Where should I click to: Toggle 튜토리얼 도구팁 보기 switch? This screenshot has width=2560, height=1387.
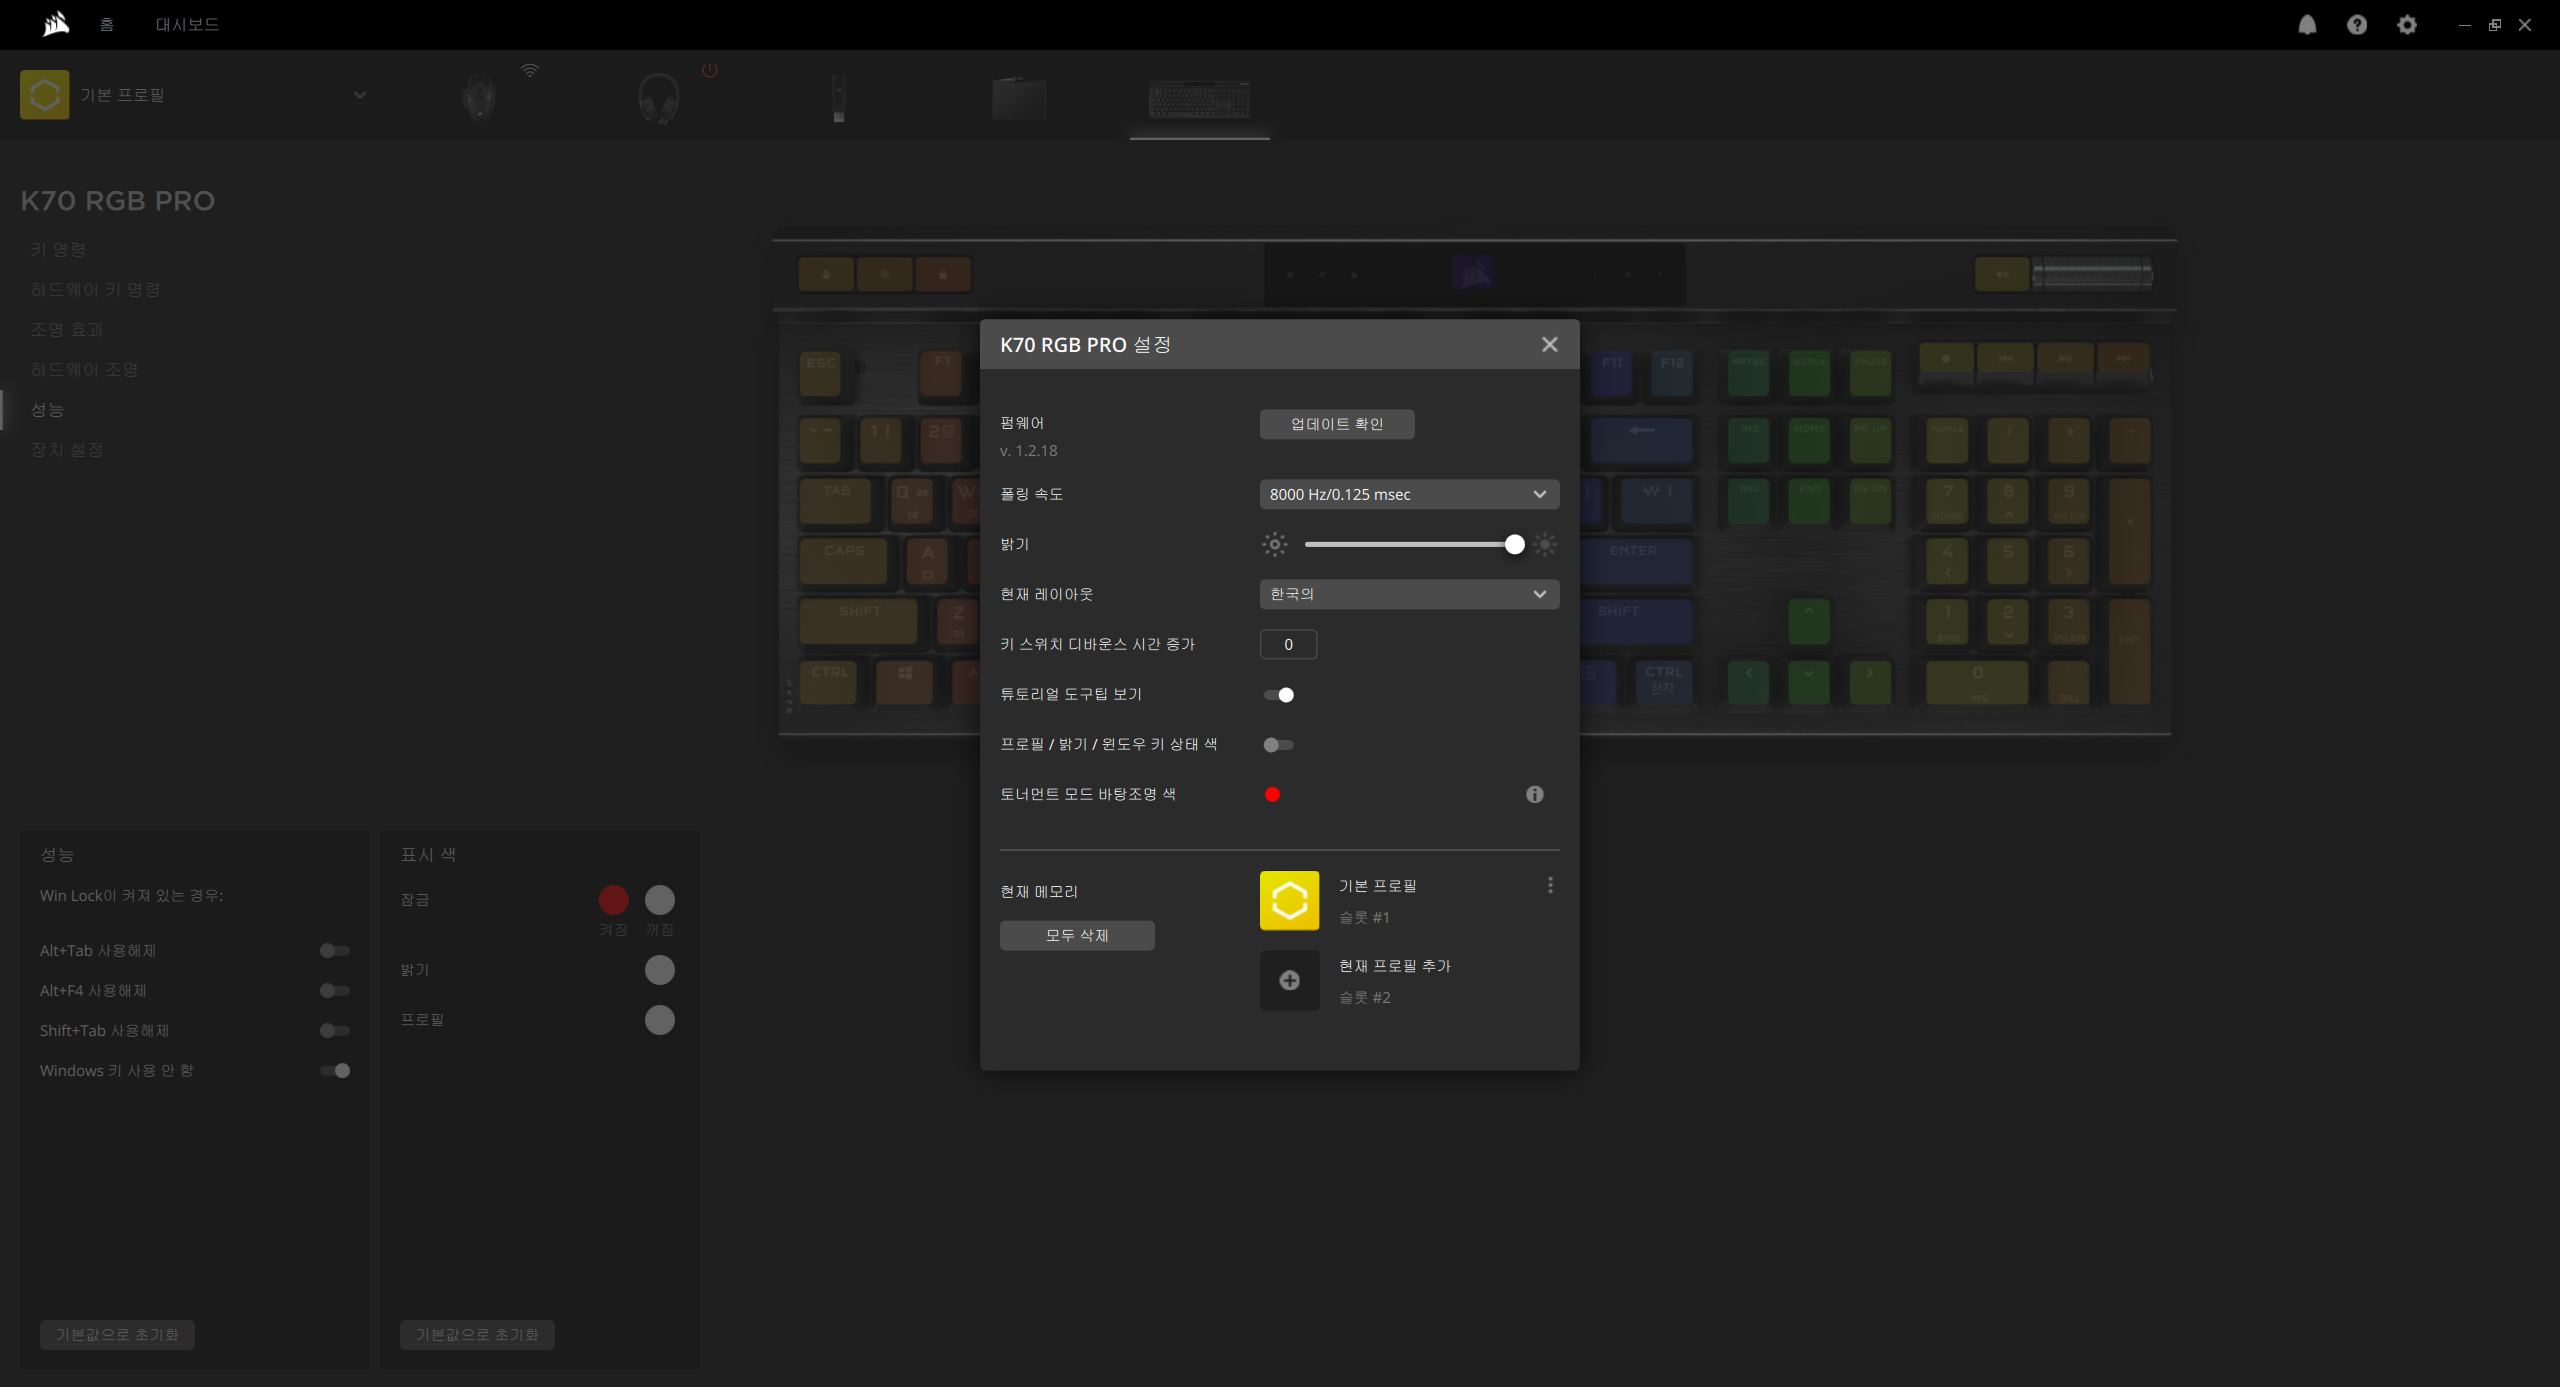(1278, 694)
